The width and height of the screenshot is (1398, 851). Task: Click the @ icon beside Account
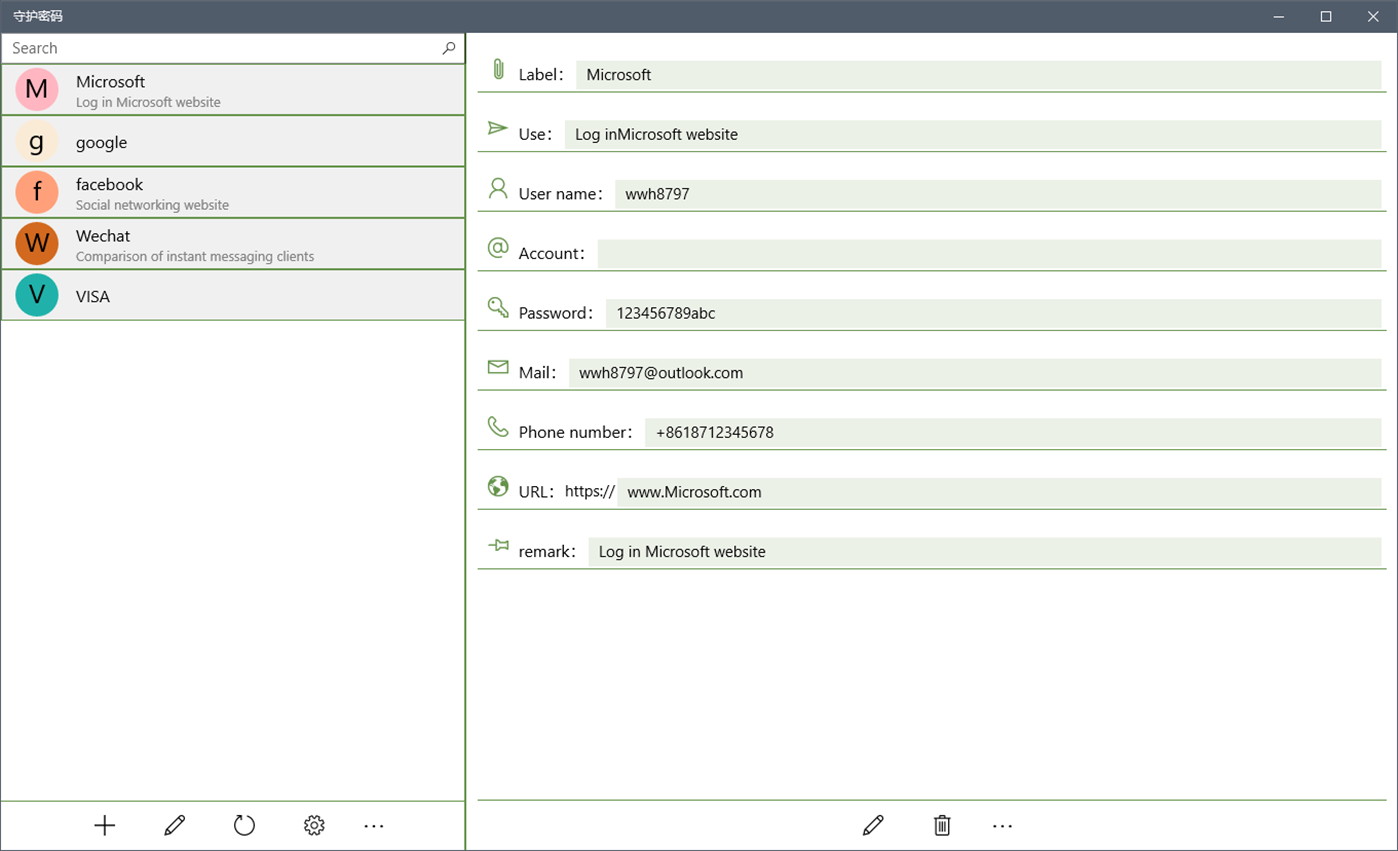498,248
